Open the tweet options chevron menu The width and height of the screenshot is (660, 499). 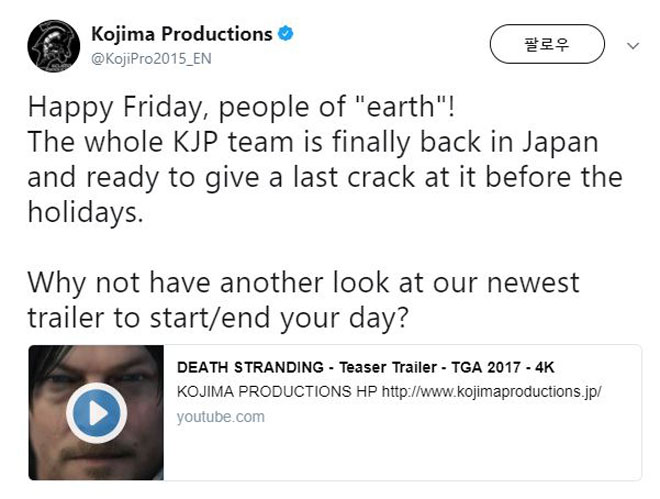[x=633, y=45]
